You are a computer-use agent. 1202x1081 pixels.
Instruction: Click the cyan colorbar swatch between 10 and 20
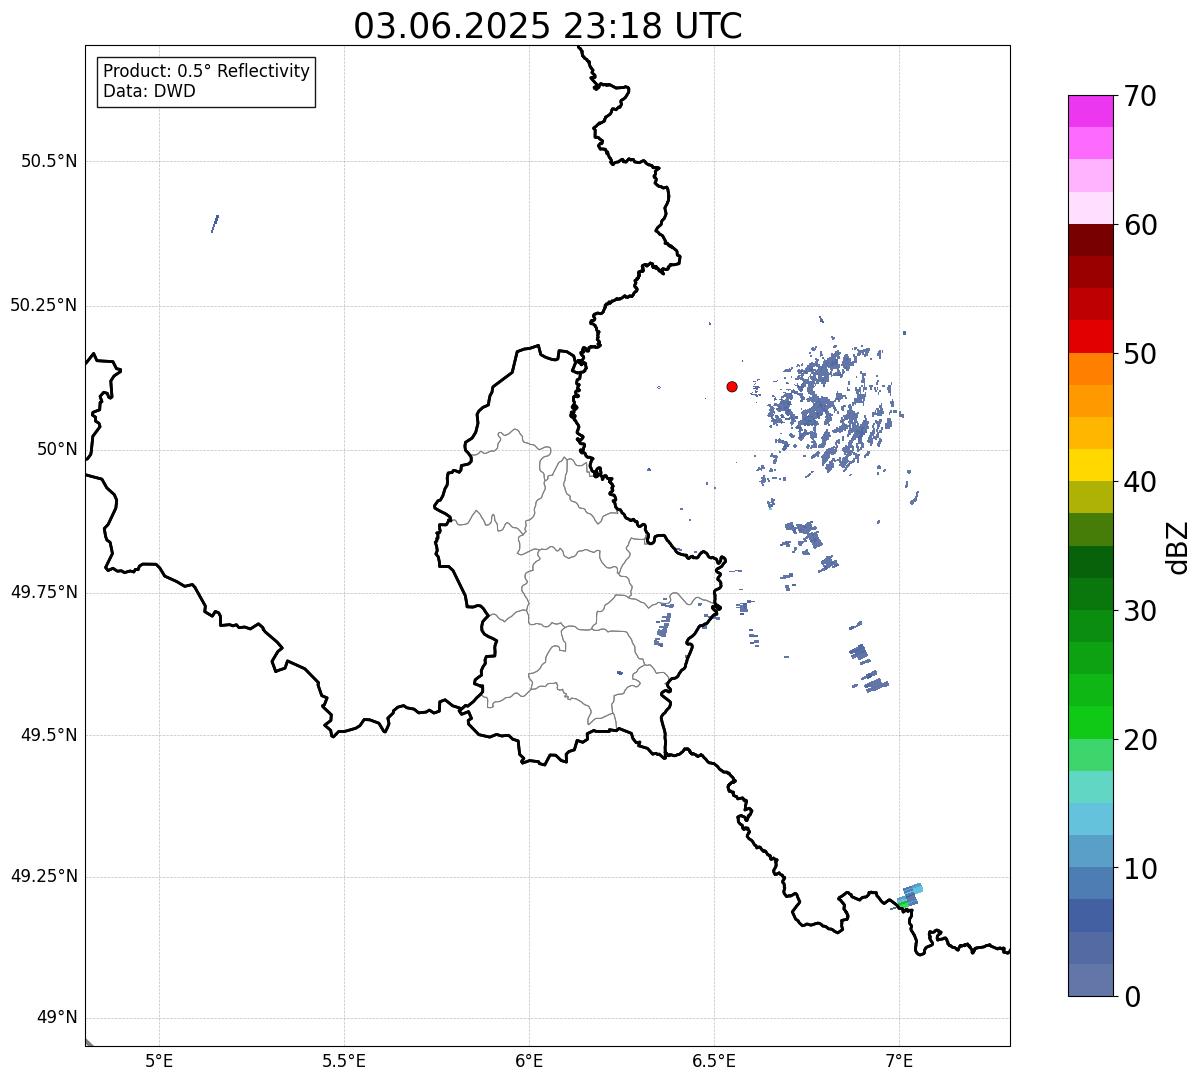[1090, 819]
